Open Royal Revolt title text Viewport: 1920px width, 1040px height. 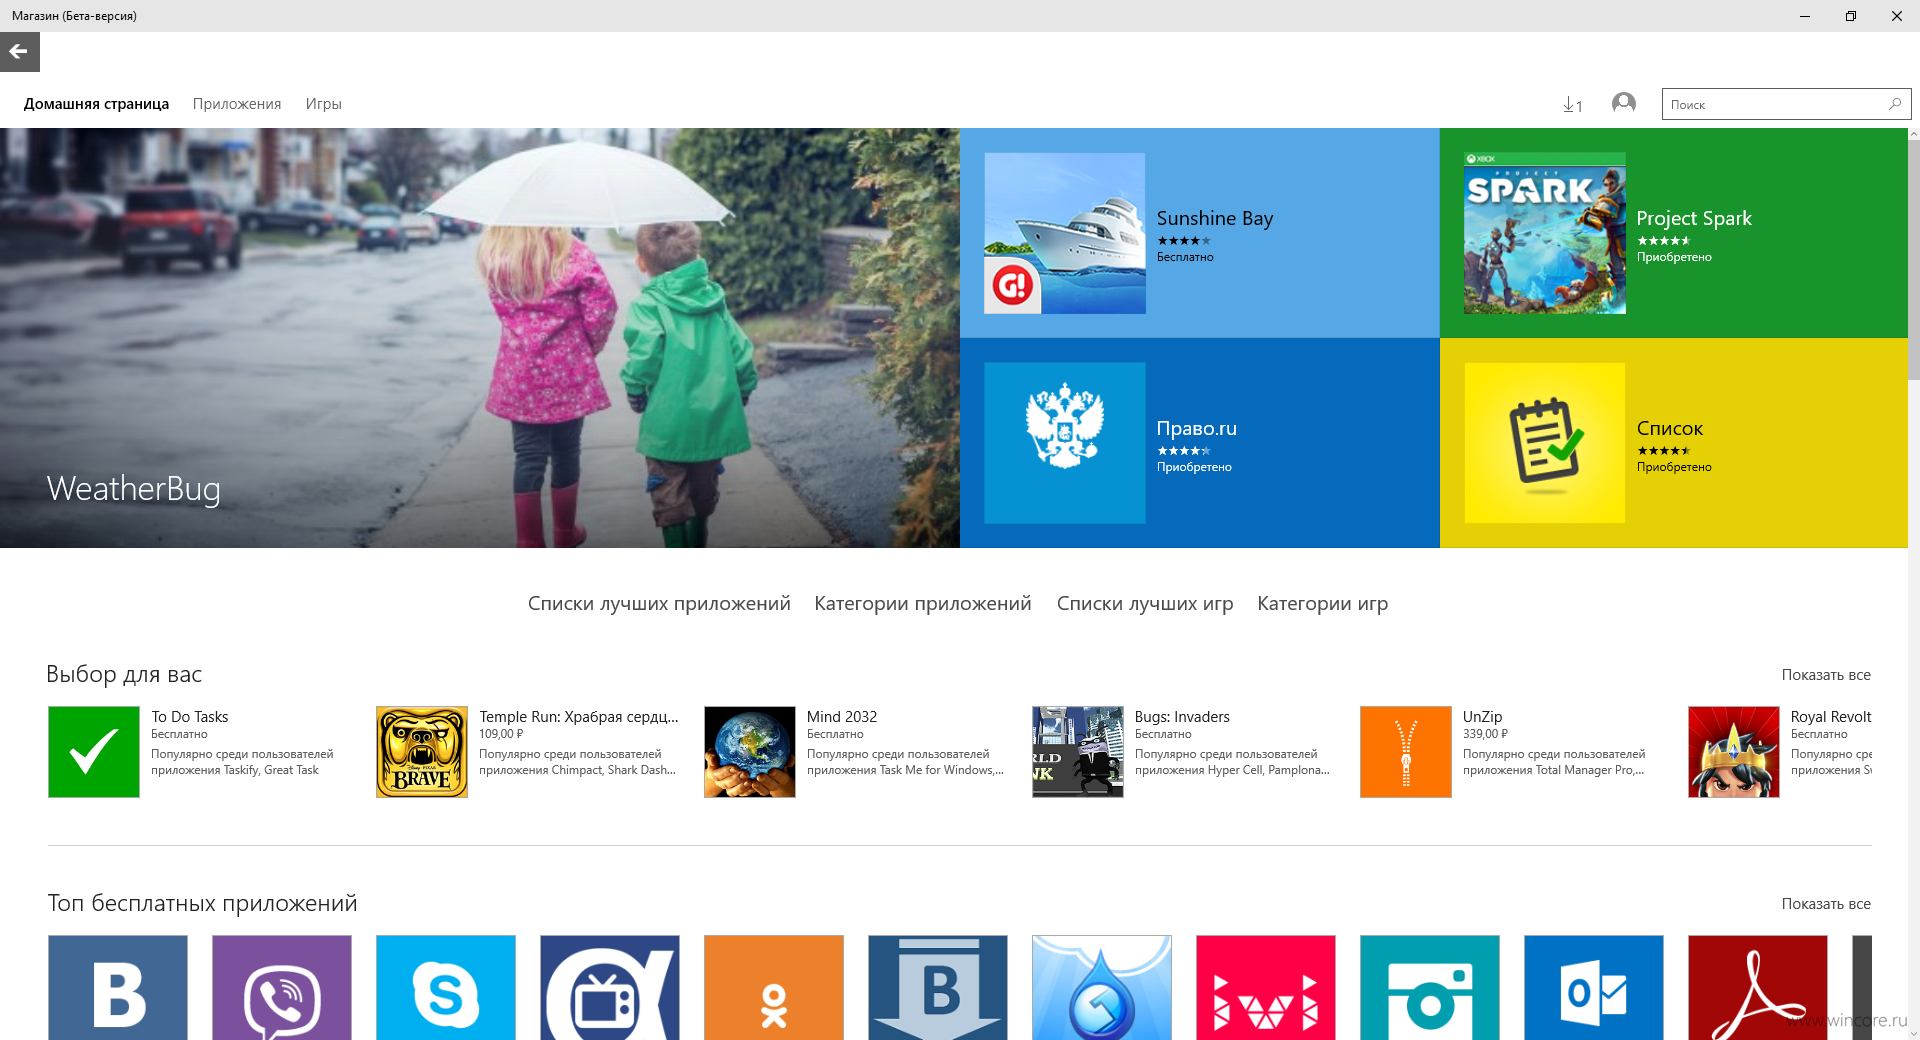coord(1831,717)
